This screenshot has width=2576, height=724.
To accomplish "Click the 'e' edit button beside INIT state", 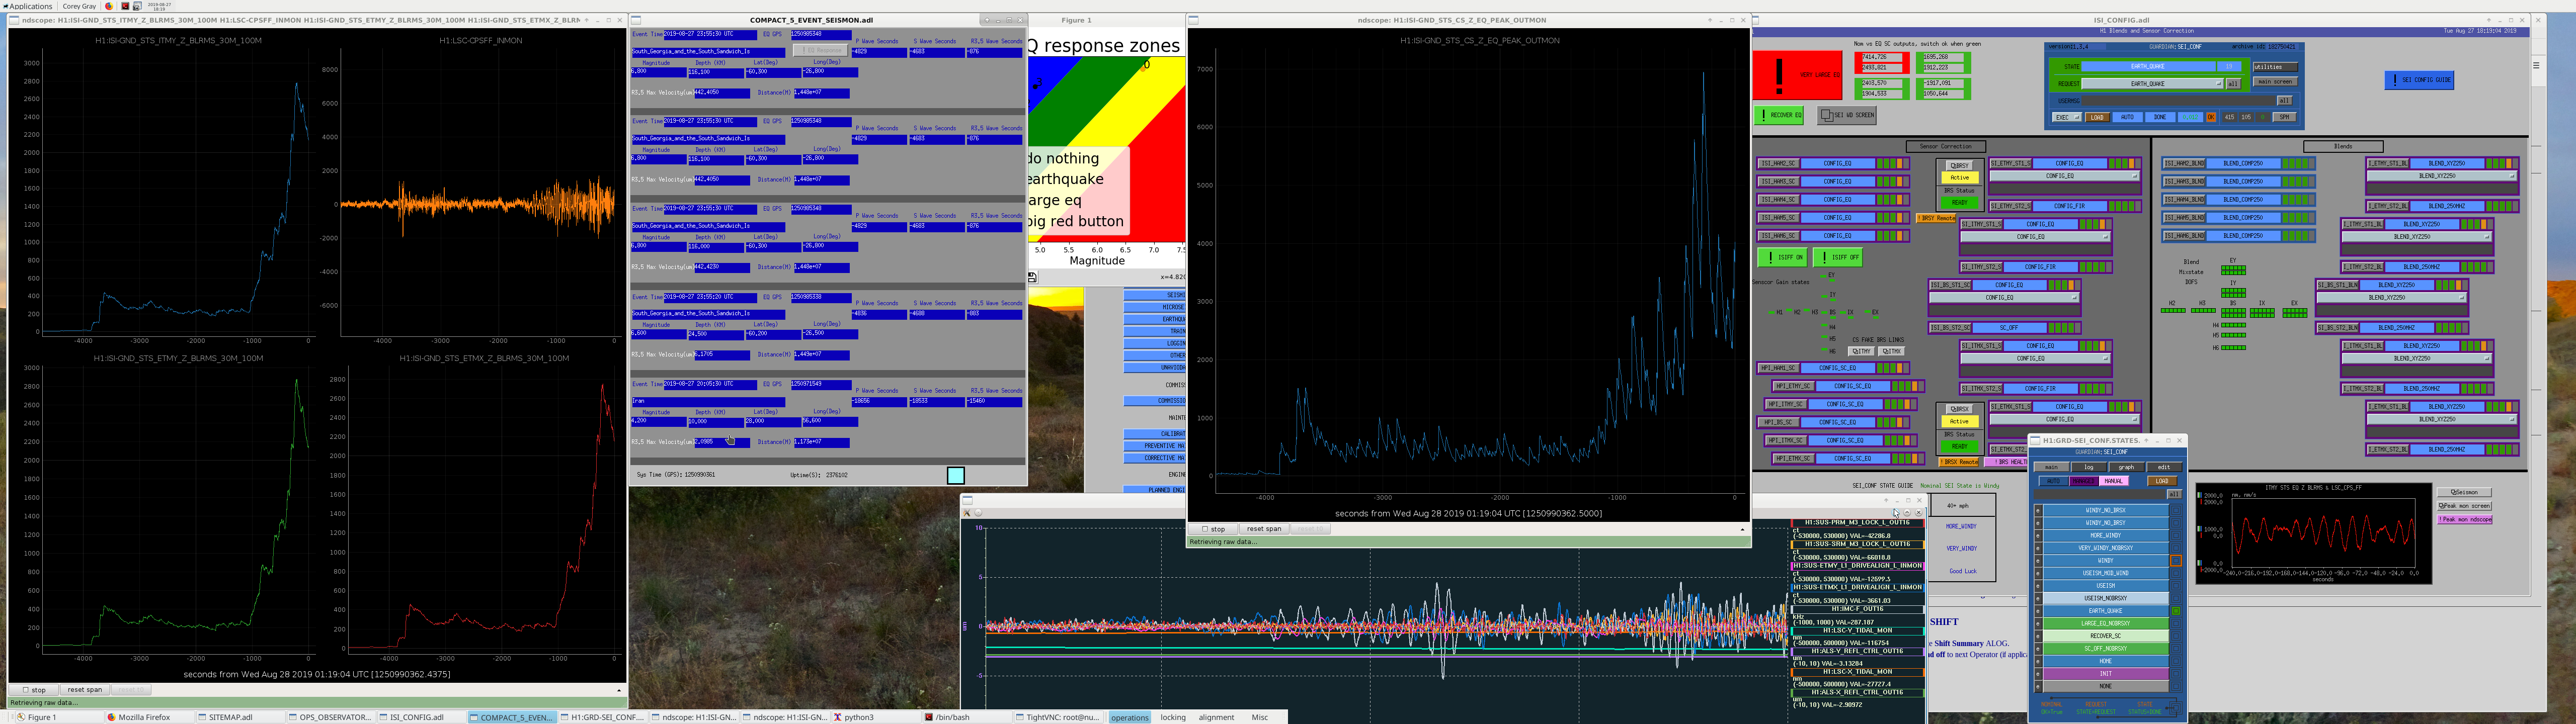I will [2038, 674].
